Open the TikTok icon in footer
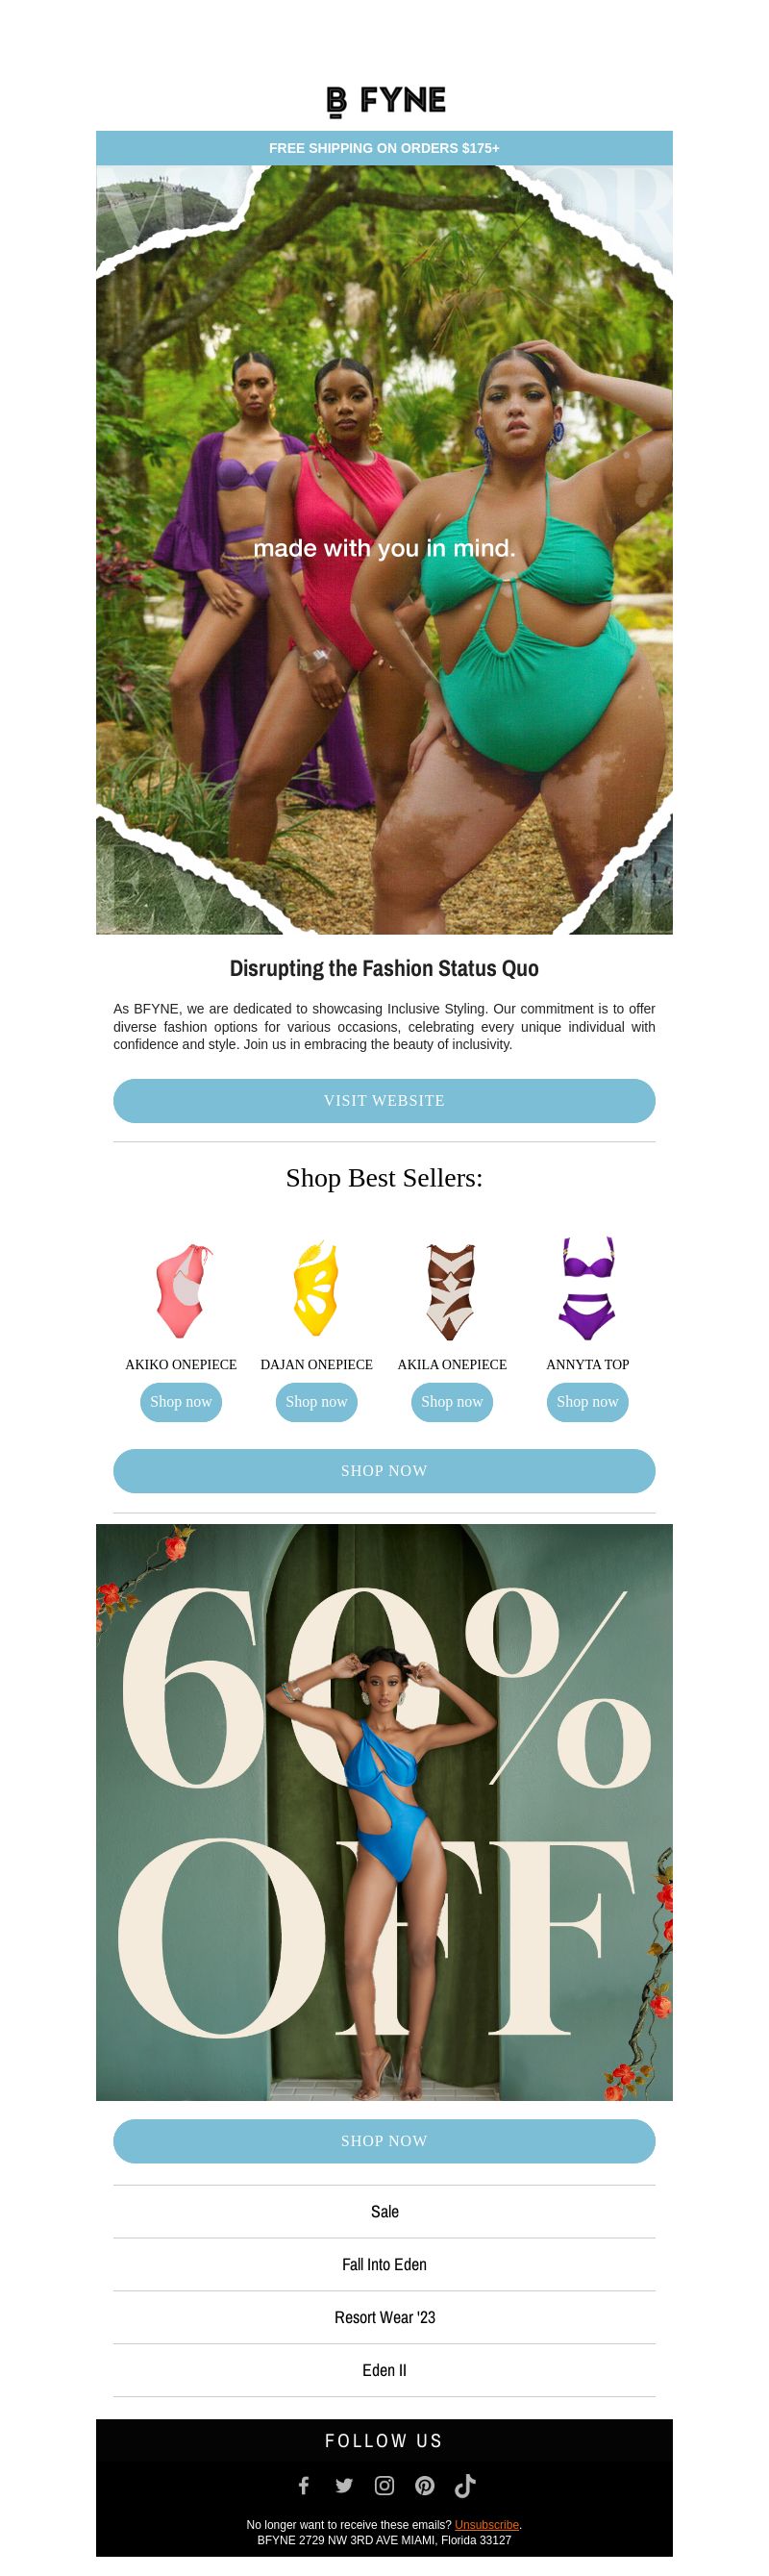The image size is (769, 2576). pos(465,2485)
